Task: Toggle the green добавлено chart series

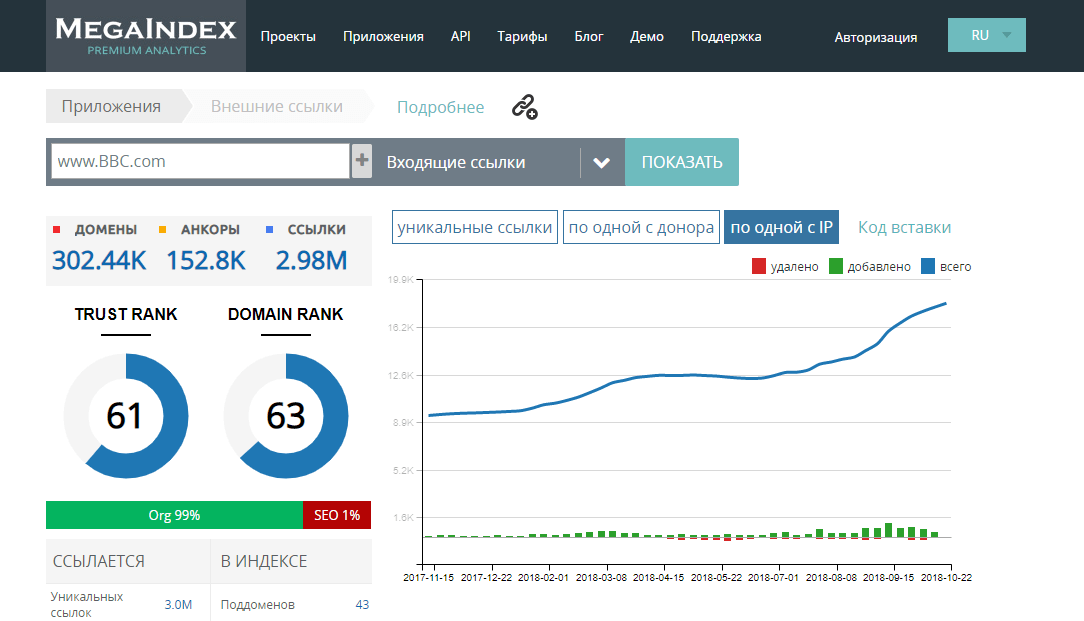Action: [x=836, y=266]
